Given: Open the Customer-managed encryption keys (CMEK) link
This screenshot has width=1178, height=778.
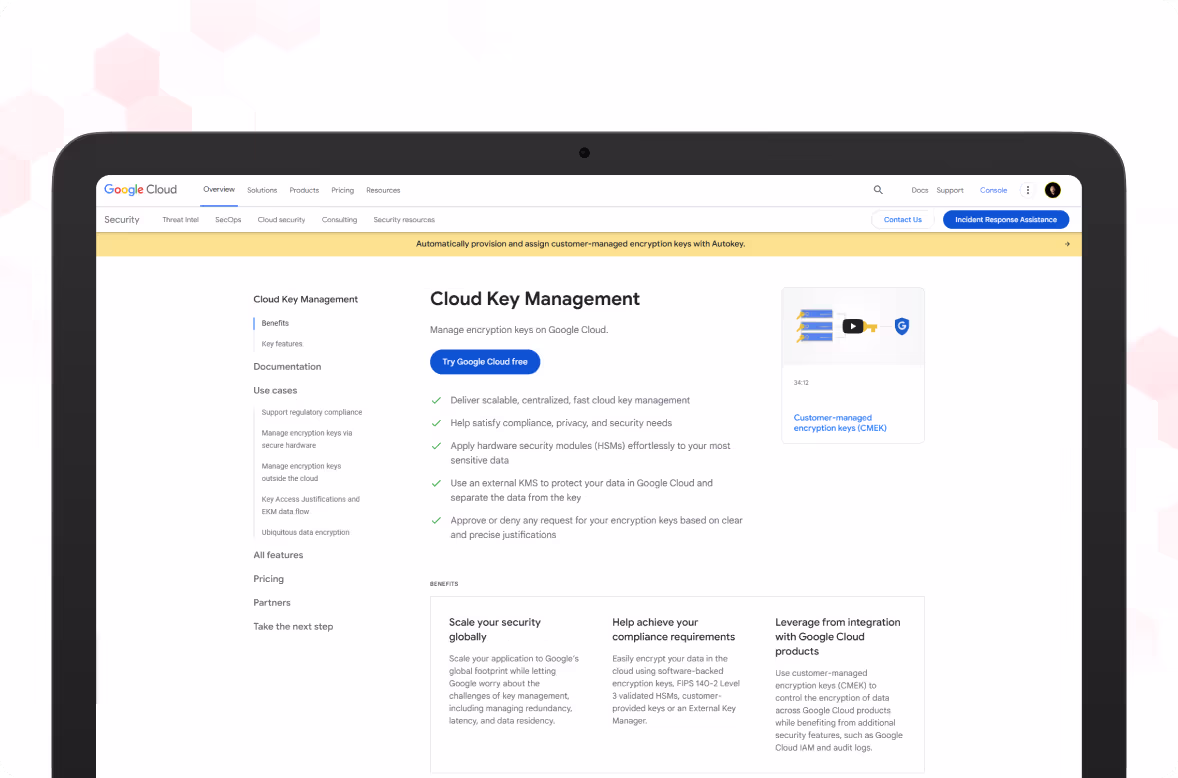Looking at the screenshot, I should (x=840, y=423).
